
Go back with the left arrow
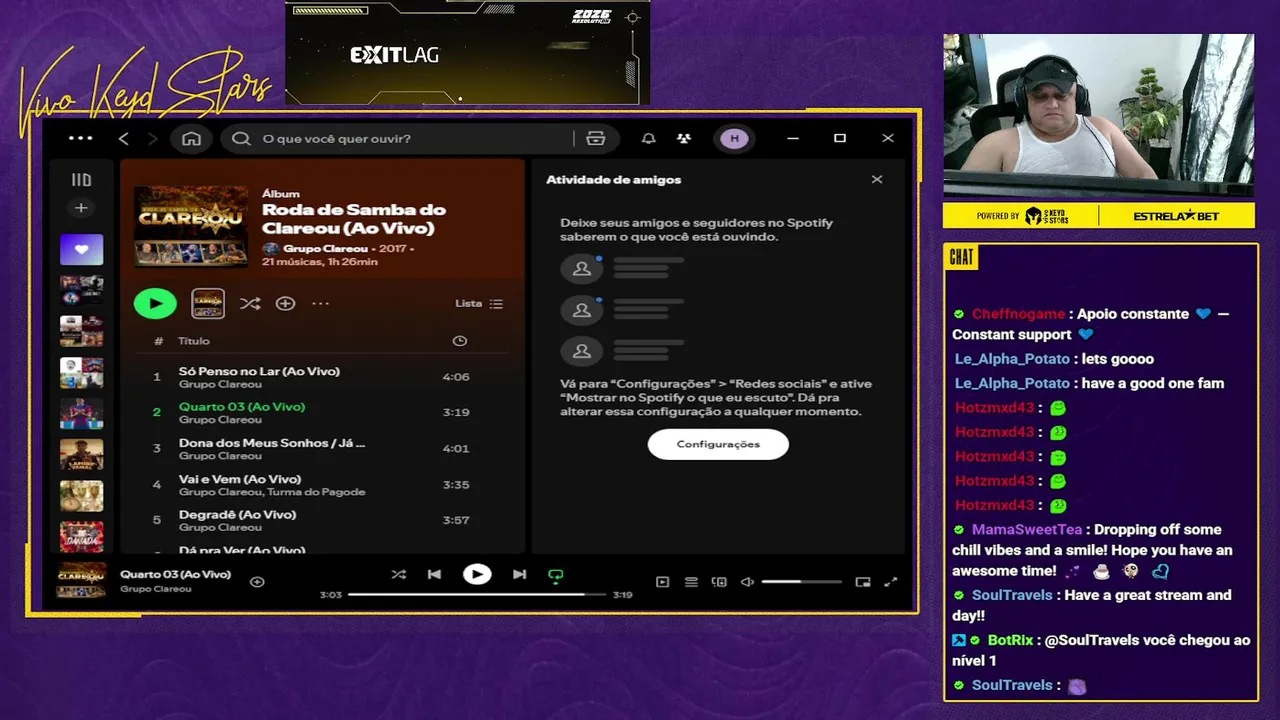(x=124, y=139)
